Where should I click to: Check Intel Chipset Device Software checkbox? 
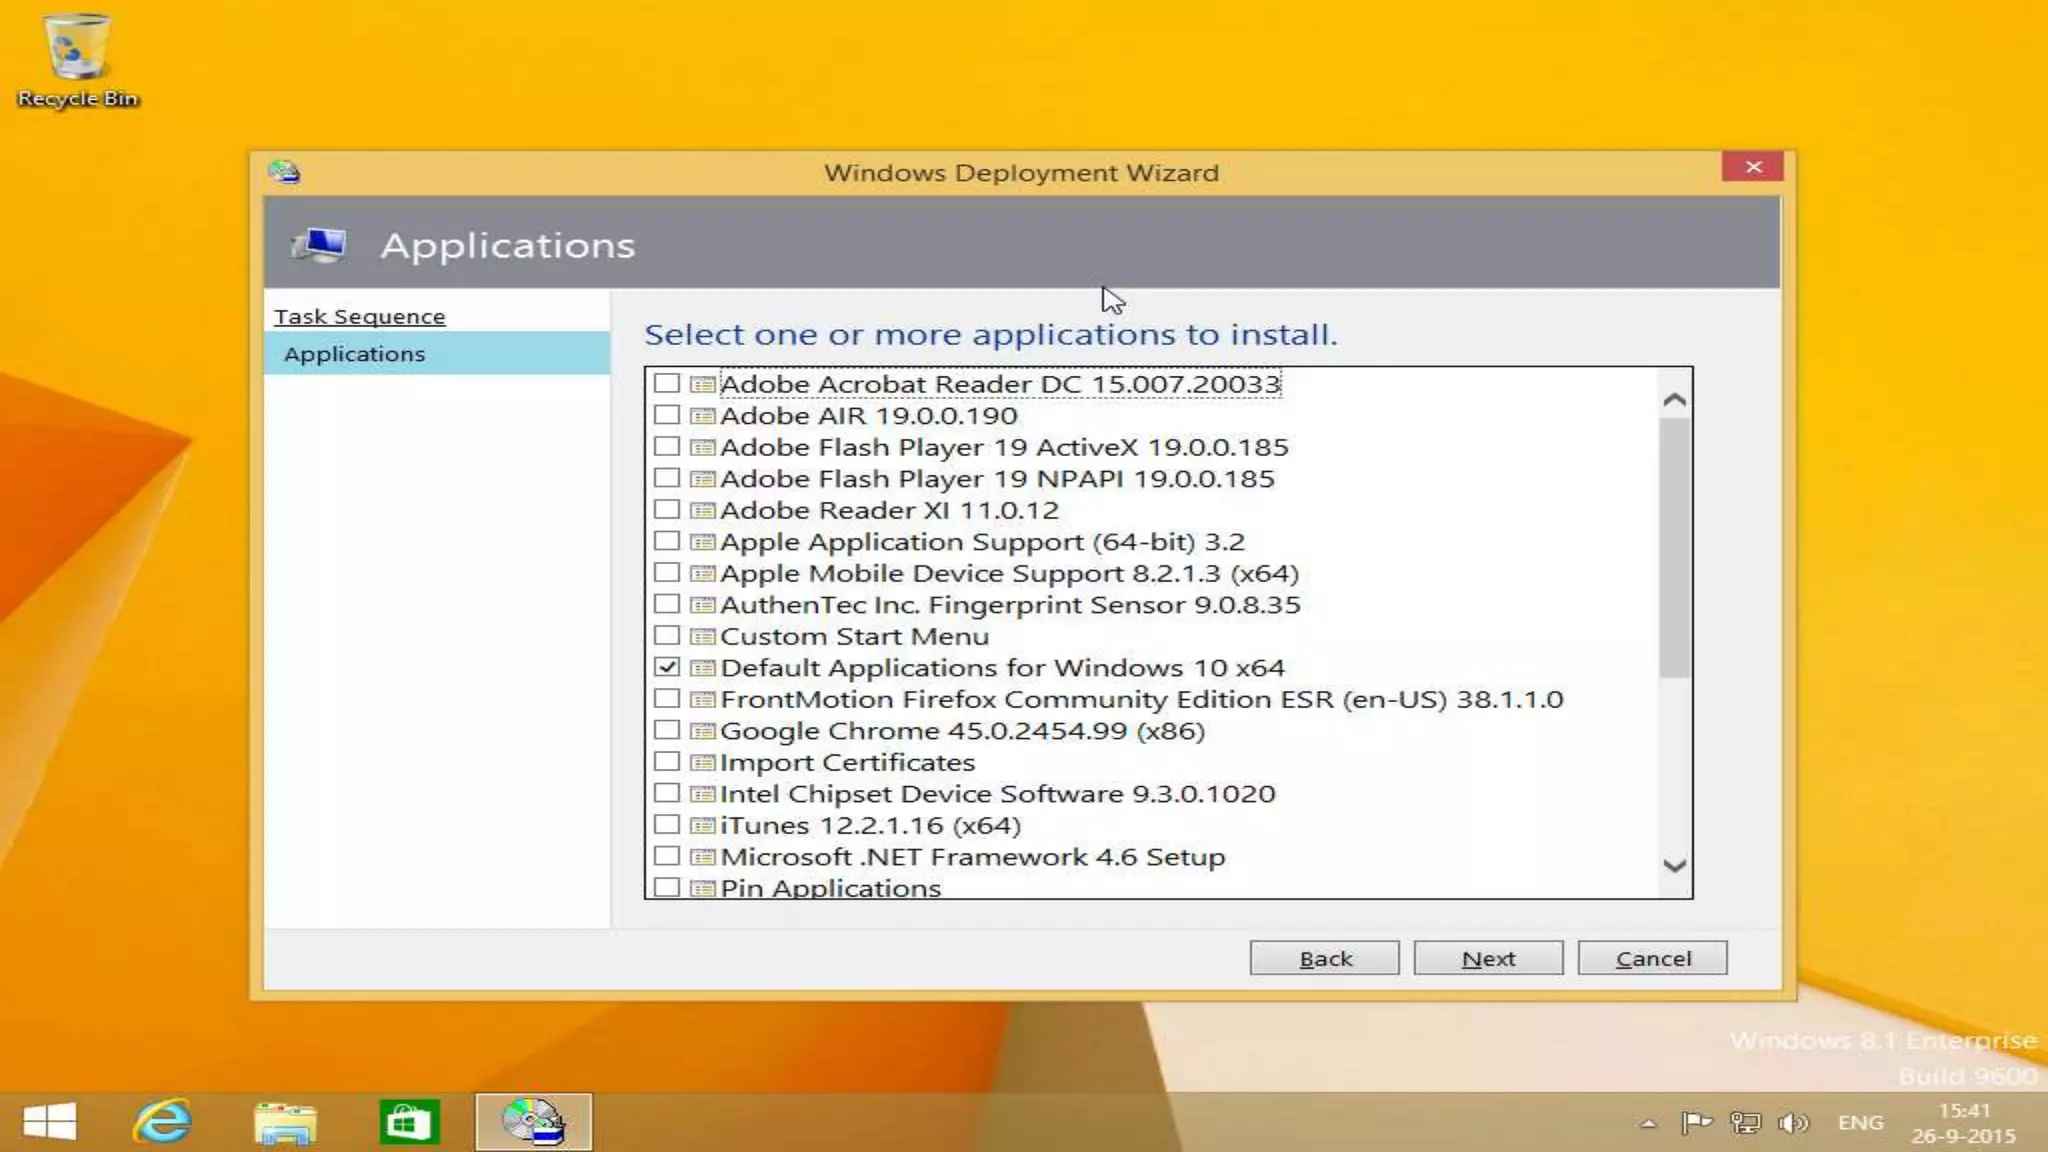(667, 794)
